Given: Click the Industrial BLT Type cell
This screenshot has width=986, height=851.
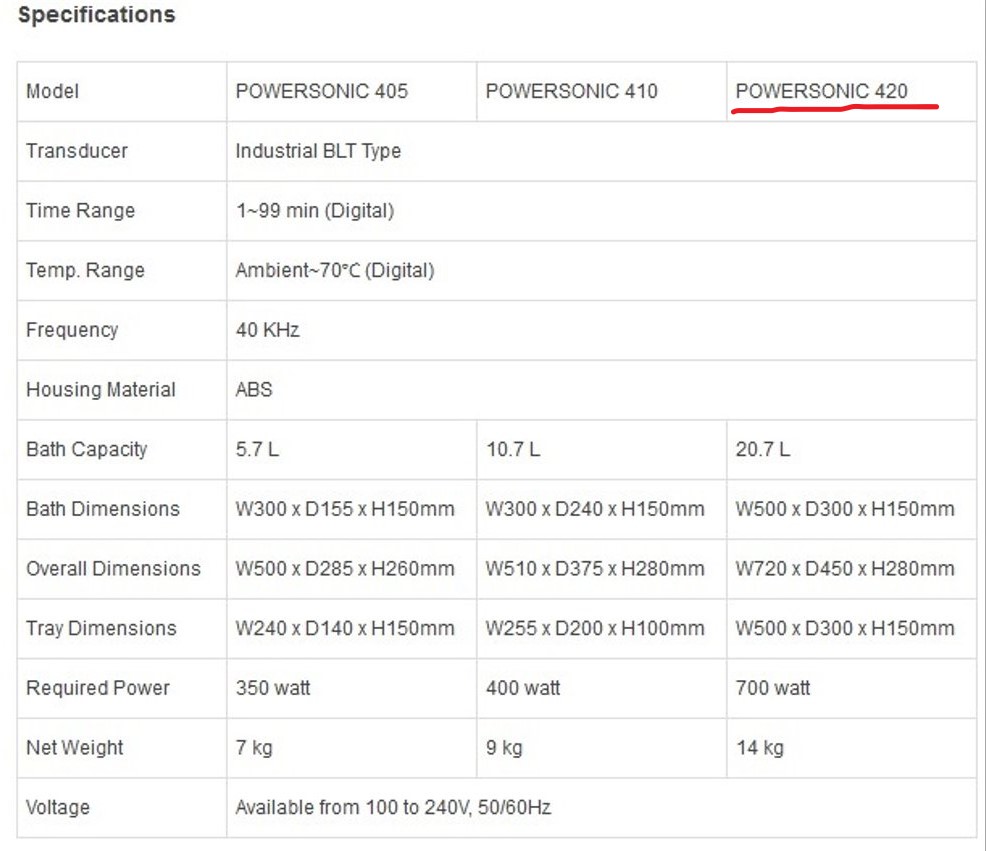Looking at the screenshot, I should point(318,151).
